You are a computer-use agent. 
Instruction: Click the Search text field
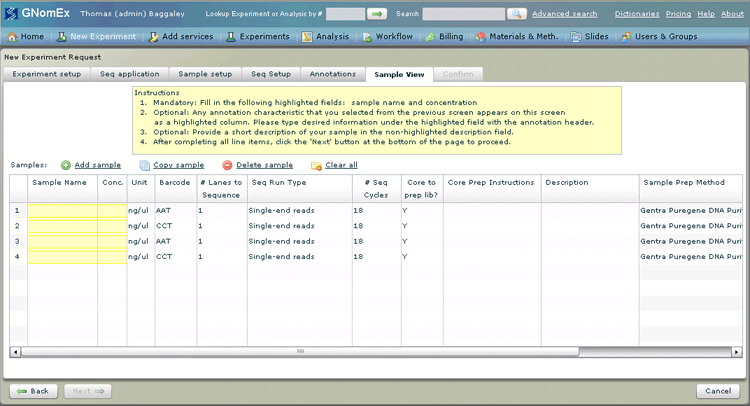[x=463, y=14]
